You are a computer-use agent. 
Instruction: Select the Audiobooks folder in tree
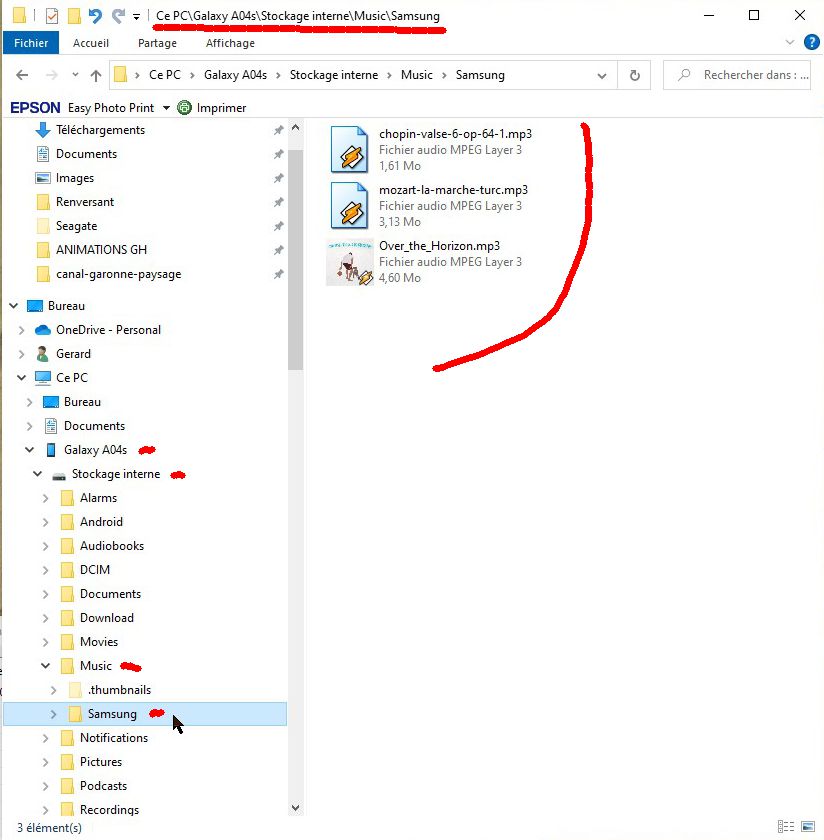tap(111, 546)
